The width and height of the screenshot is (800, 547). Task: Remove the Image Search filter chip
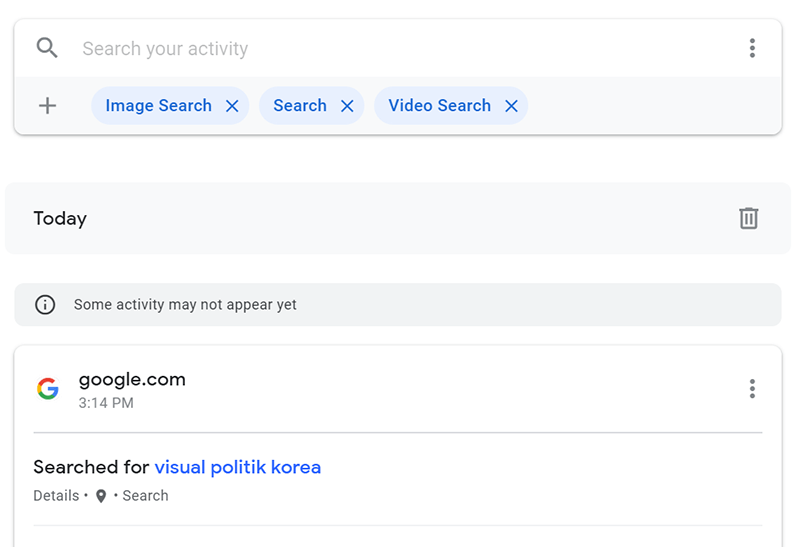[232, 106]
